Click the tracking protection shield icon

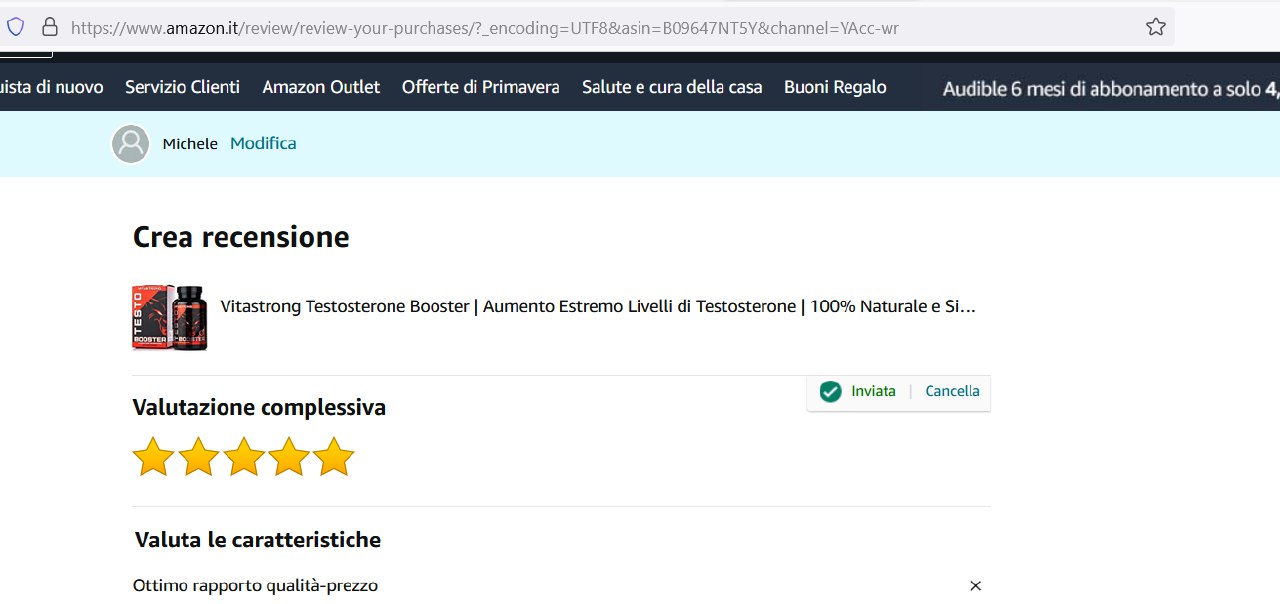tap(15, 27)
